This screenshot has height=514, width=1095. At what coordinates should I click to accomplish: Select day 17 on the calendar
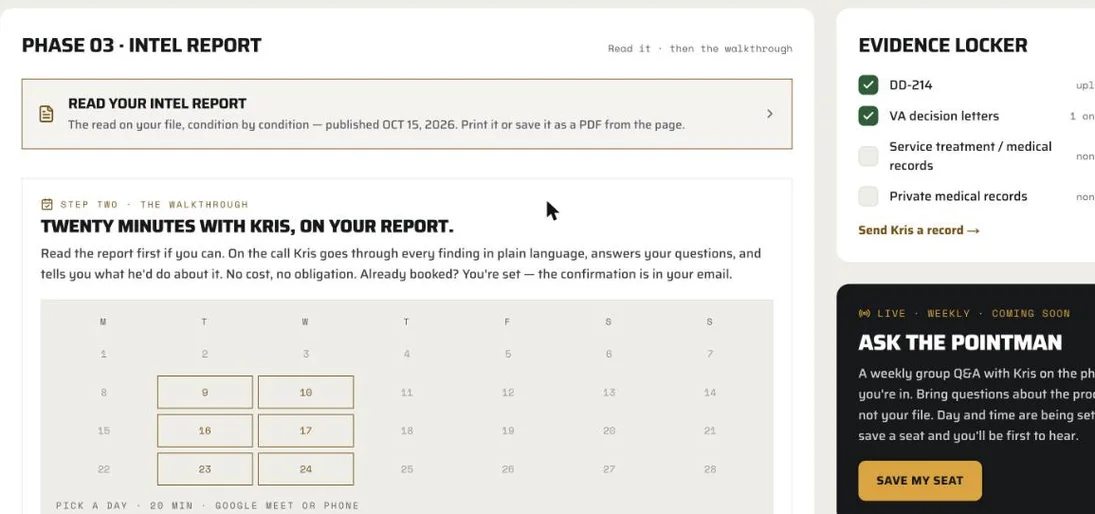pos(306,431)
